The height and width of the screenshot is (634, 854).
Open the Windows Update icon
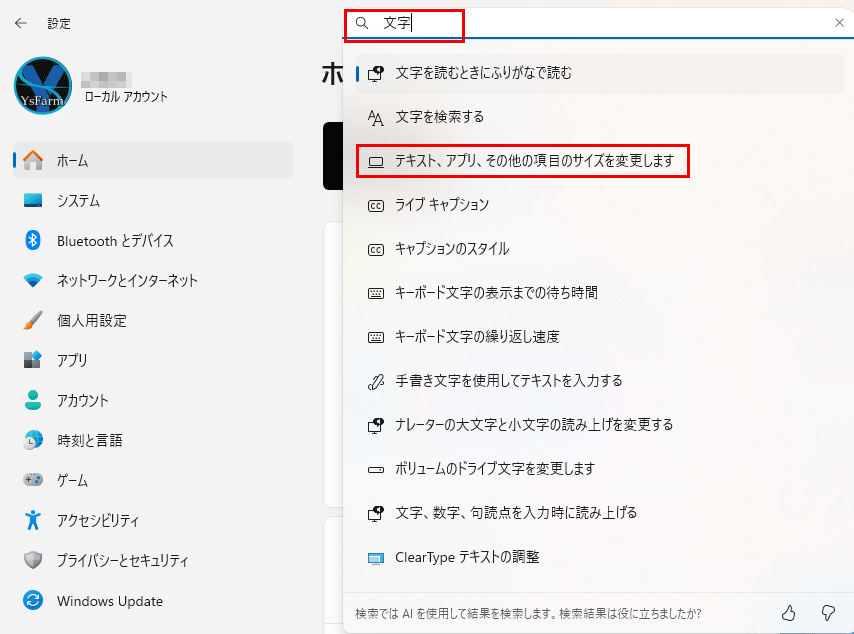click(33, 601)
